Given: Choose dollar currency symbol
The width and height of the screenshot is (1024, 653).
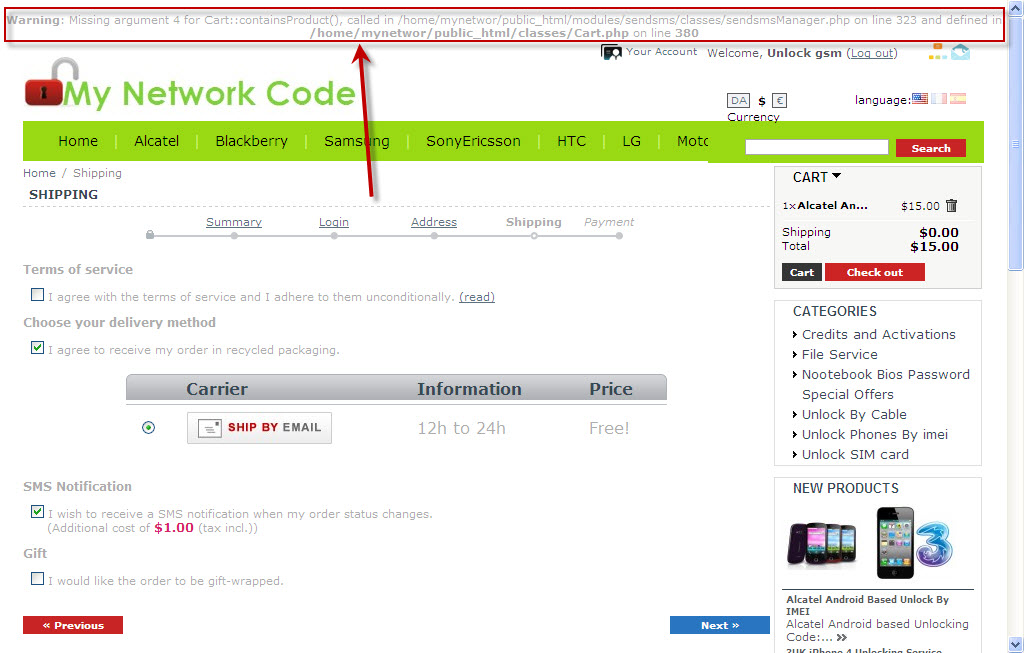Looking at the screenshot, I should [x=761, y=101].
